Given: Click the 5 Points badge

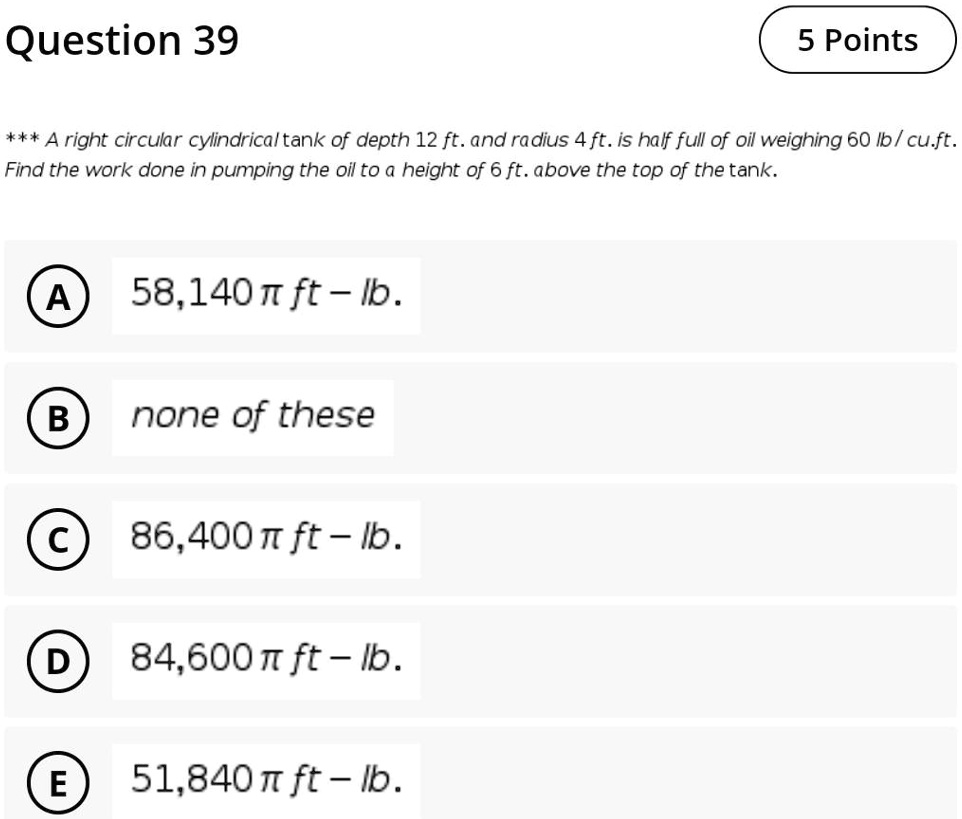Looking at the screenshot, I should [857, 40].
